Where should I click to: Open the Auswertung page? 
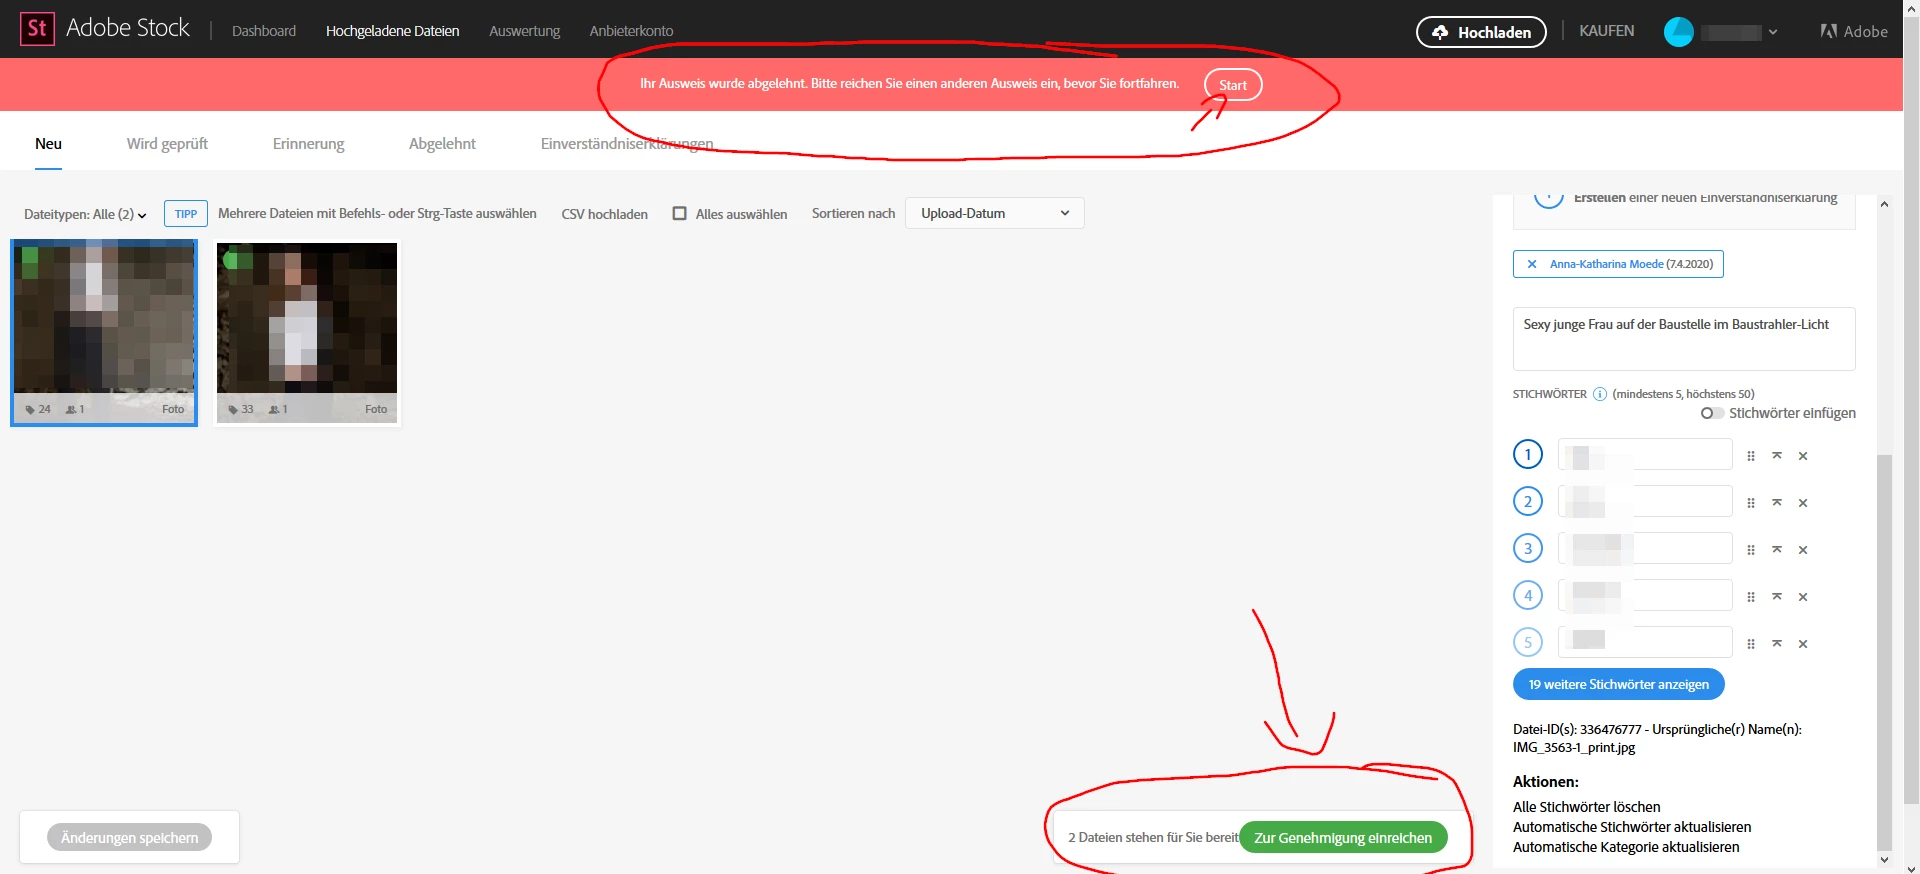pos(524,31)
